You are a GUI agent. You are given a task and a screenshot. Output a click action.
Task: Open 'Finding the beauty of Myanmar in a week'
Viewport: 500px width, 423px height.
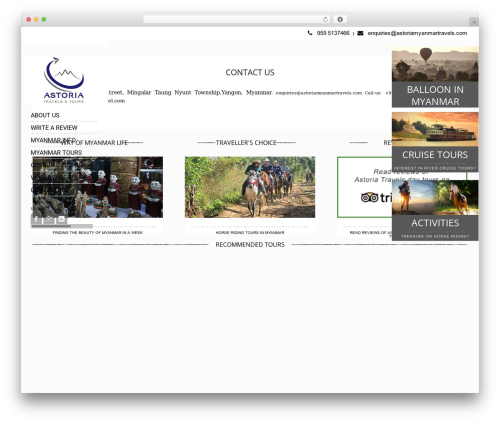click(x=98, y=233)
